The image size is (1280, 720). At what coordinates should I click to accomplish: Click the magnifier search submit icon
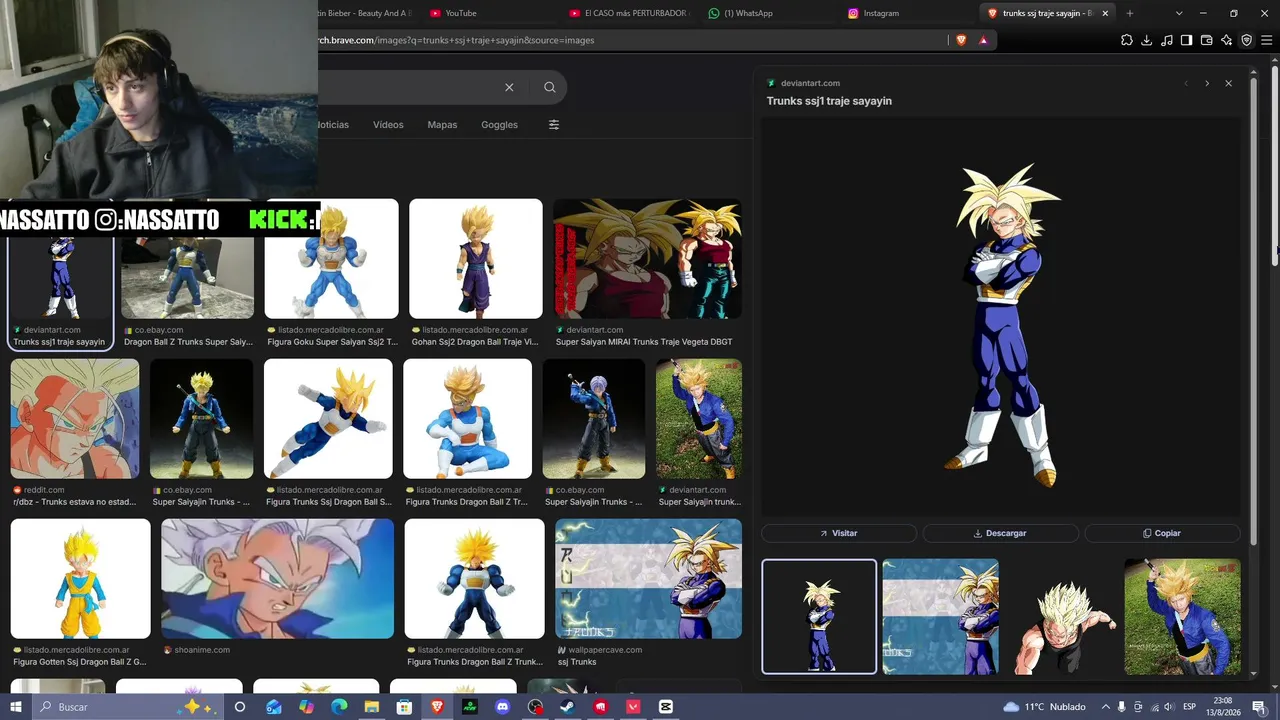pos(549,87)
